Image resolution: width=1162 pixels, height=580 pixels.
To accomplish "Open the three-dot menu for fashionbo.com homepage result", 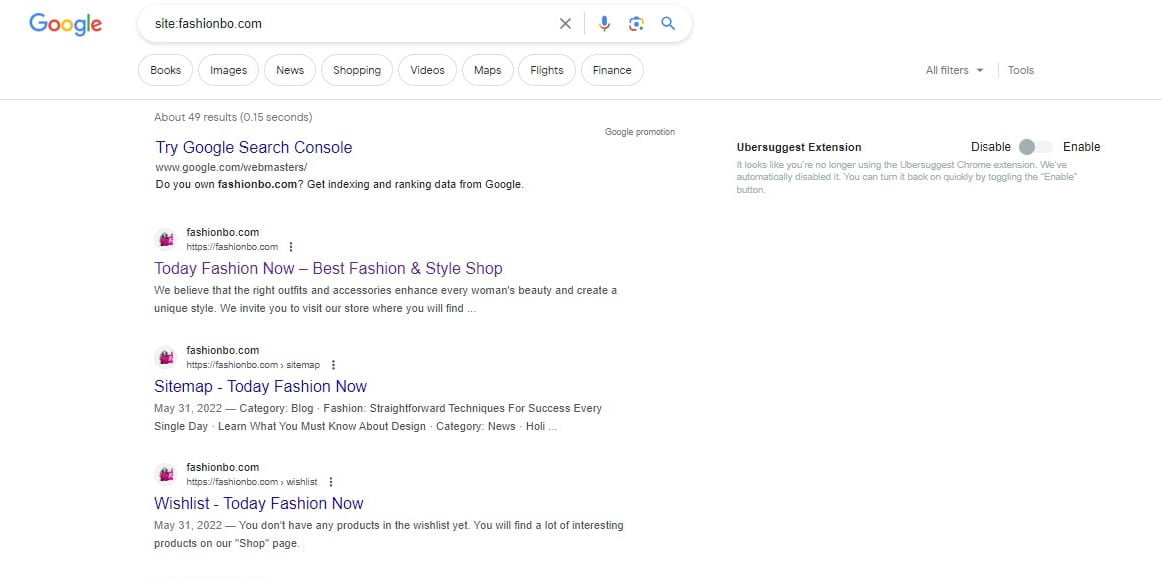I will 290,247.
